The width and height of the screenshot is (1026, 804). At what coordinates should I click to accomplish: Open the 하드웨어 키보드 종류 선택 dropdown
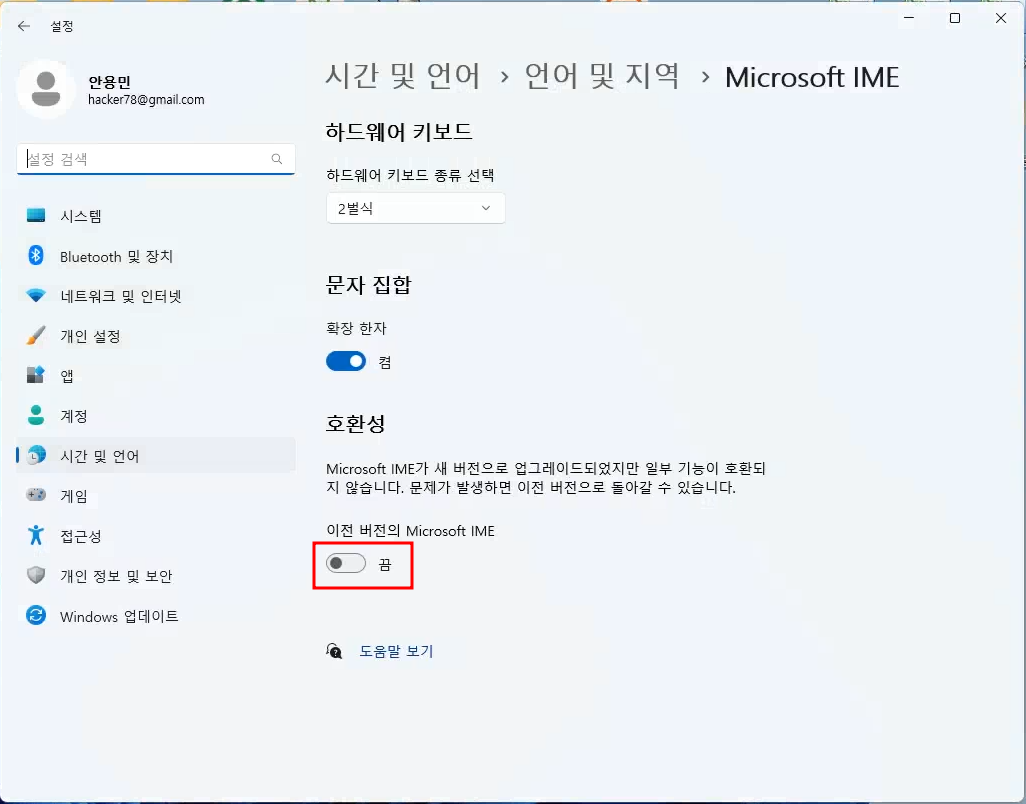pyautogui.click(x=416, y=209)
